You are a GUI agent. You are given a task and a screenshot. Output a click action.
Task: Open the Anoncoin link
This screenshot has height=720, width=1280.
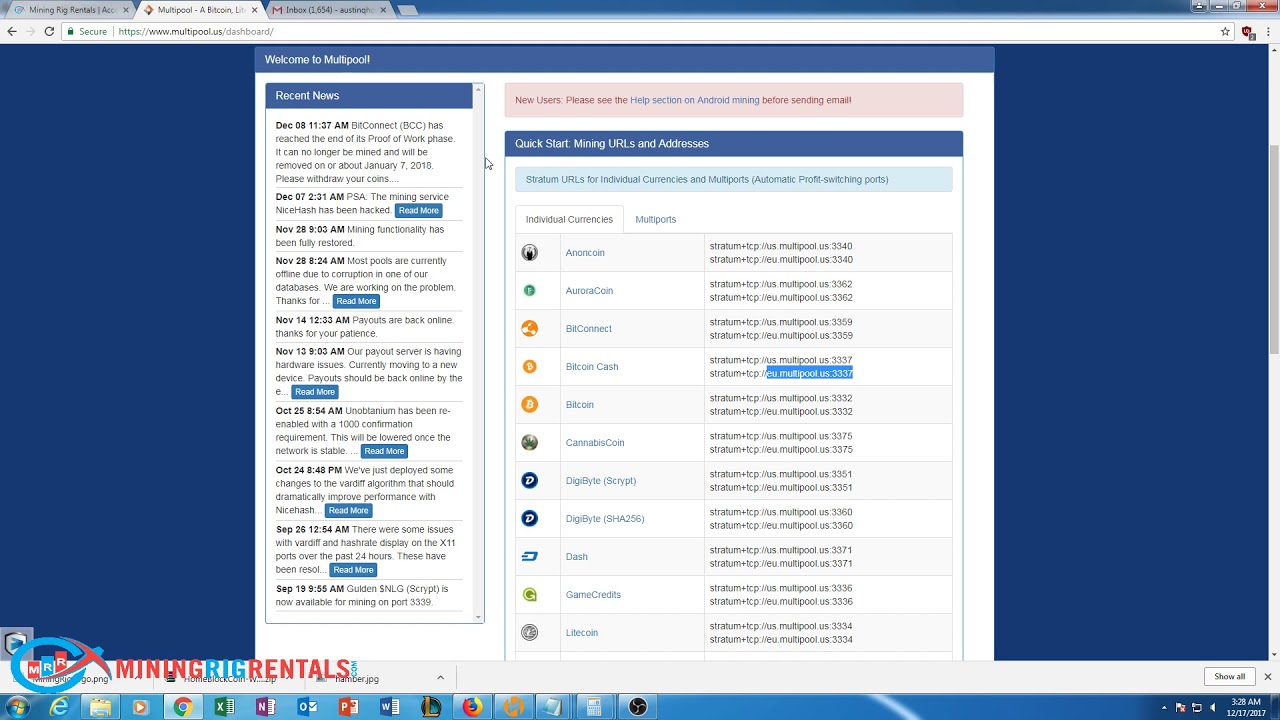(585, 253)
